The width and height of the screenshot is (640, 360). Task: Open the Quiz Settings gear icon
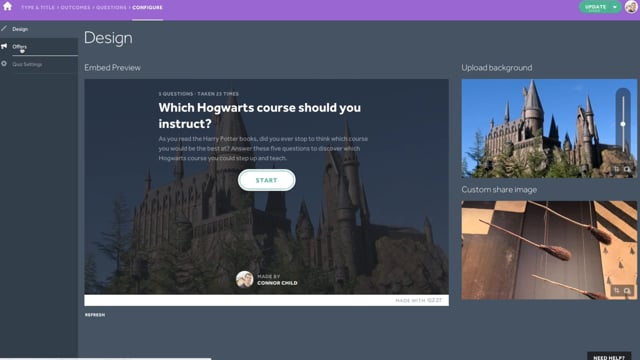click(4, 64)
